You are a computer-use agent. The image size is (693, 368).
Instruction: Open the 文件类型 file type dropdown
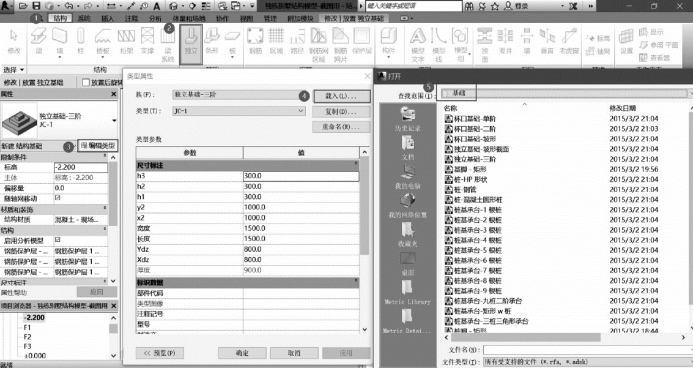(x=588, y=362)
